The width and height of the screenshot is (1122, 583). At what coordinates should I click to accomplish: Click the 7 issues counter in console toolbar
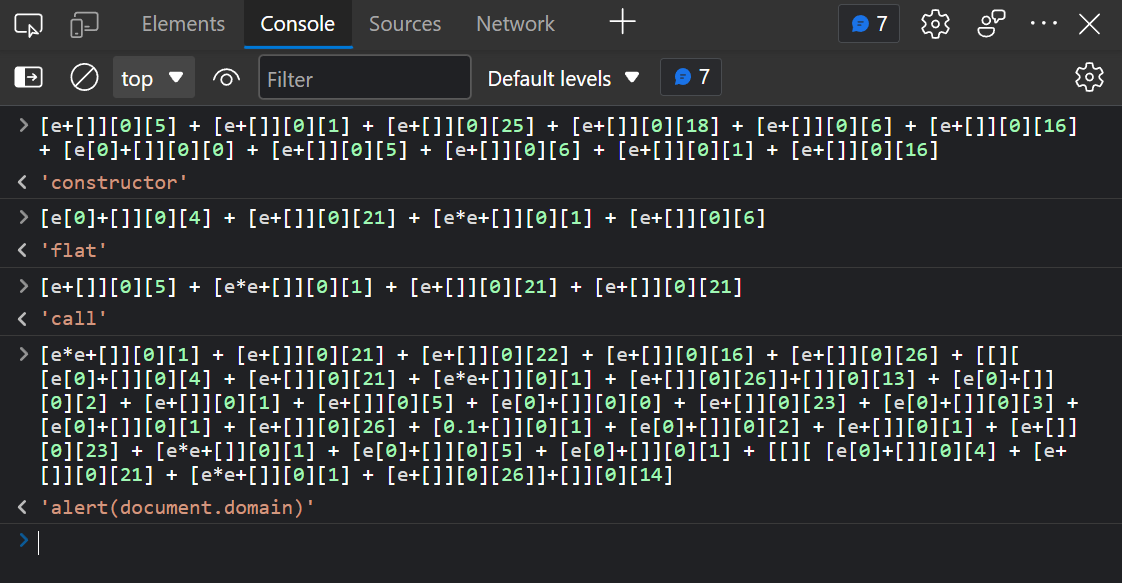tap(691, 78)
